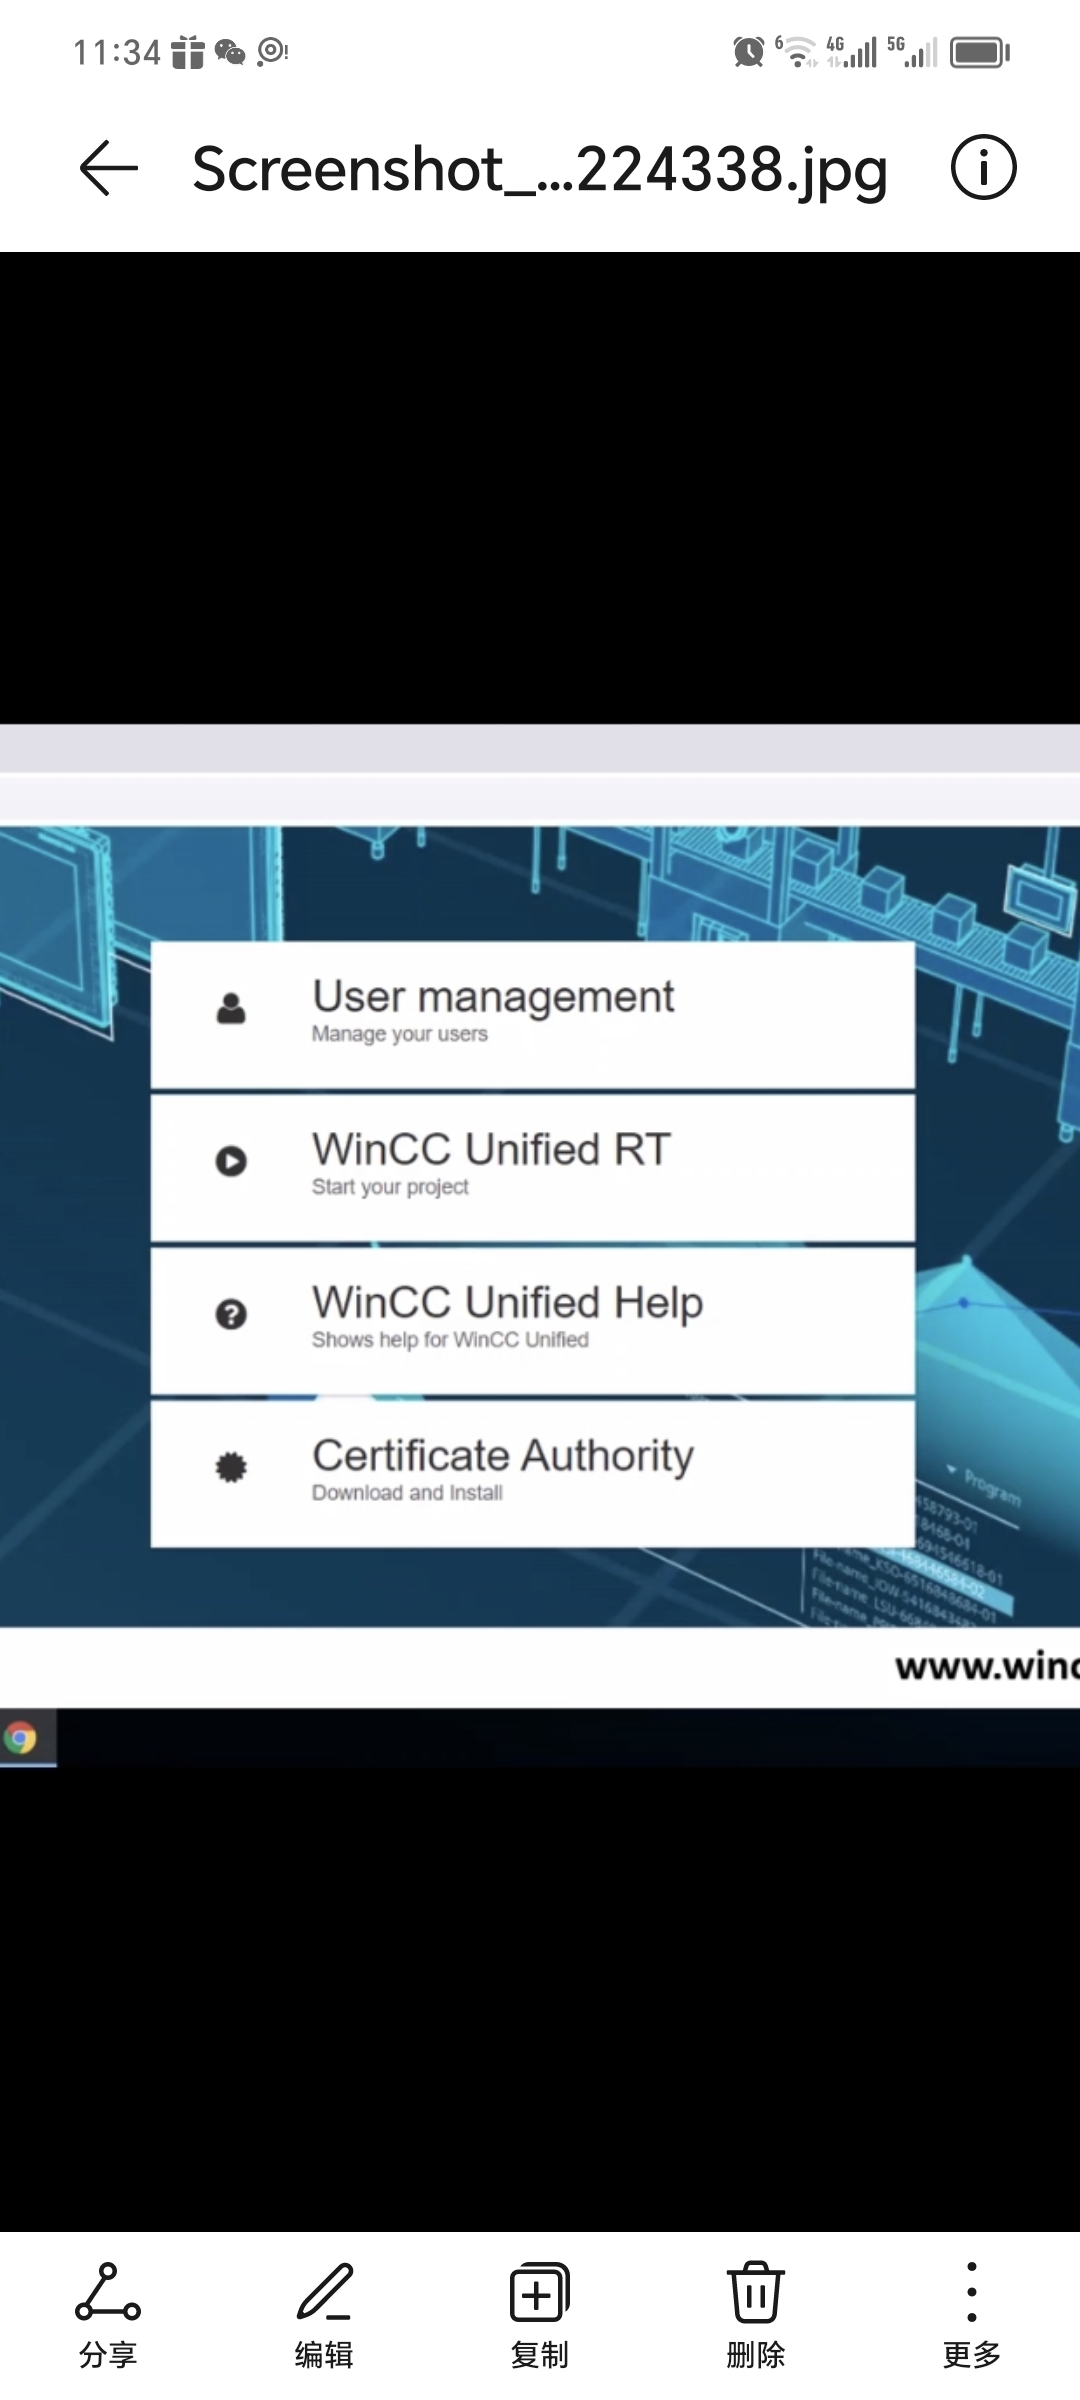Click the play icon beside WinCC Unified RT
Image resolution: width=1080 pixels, height=2400 pixels.
231,1161
